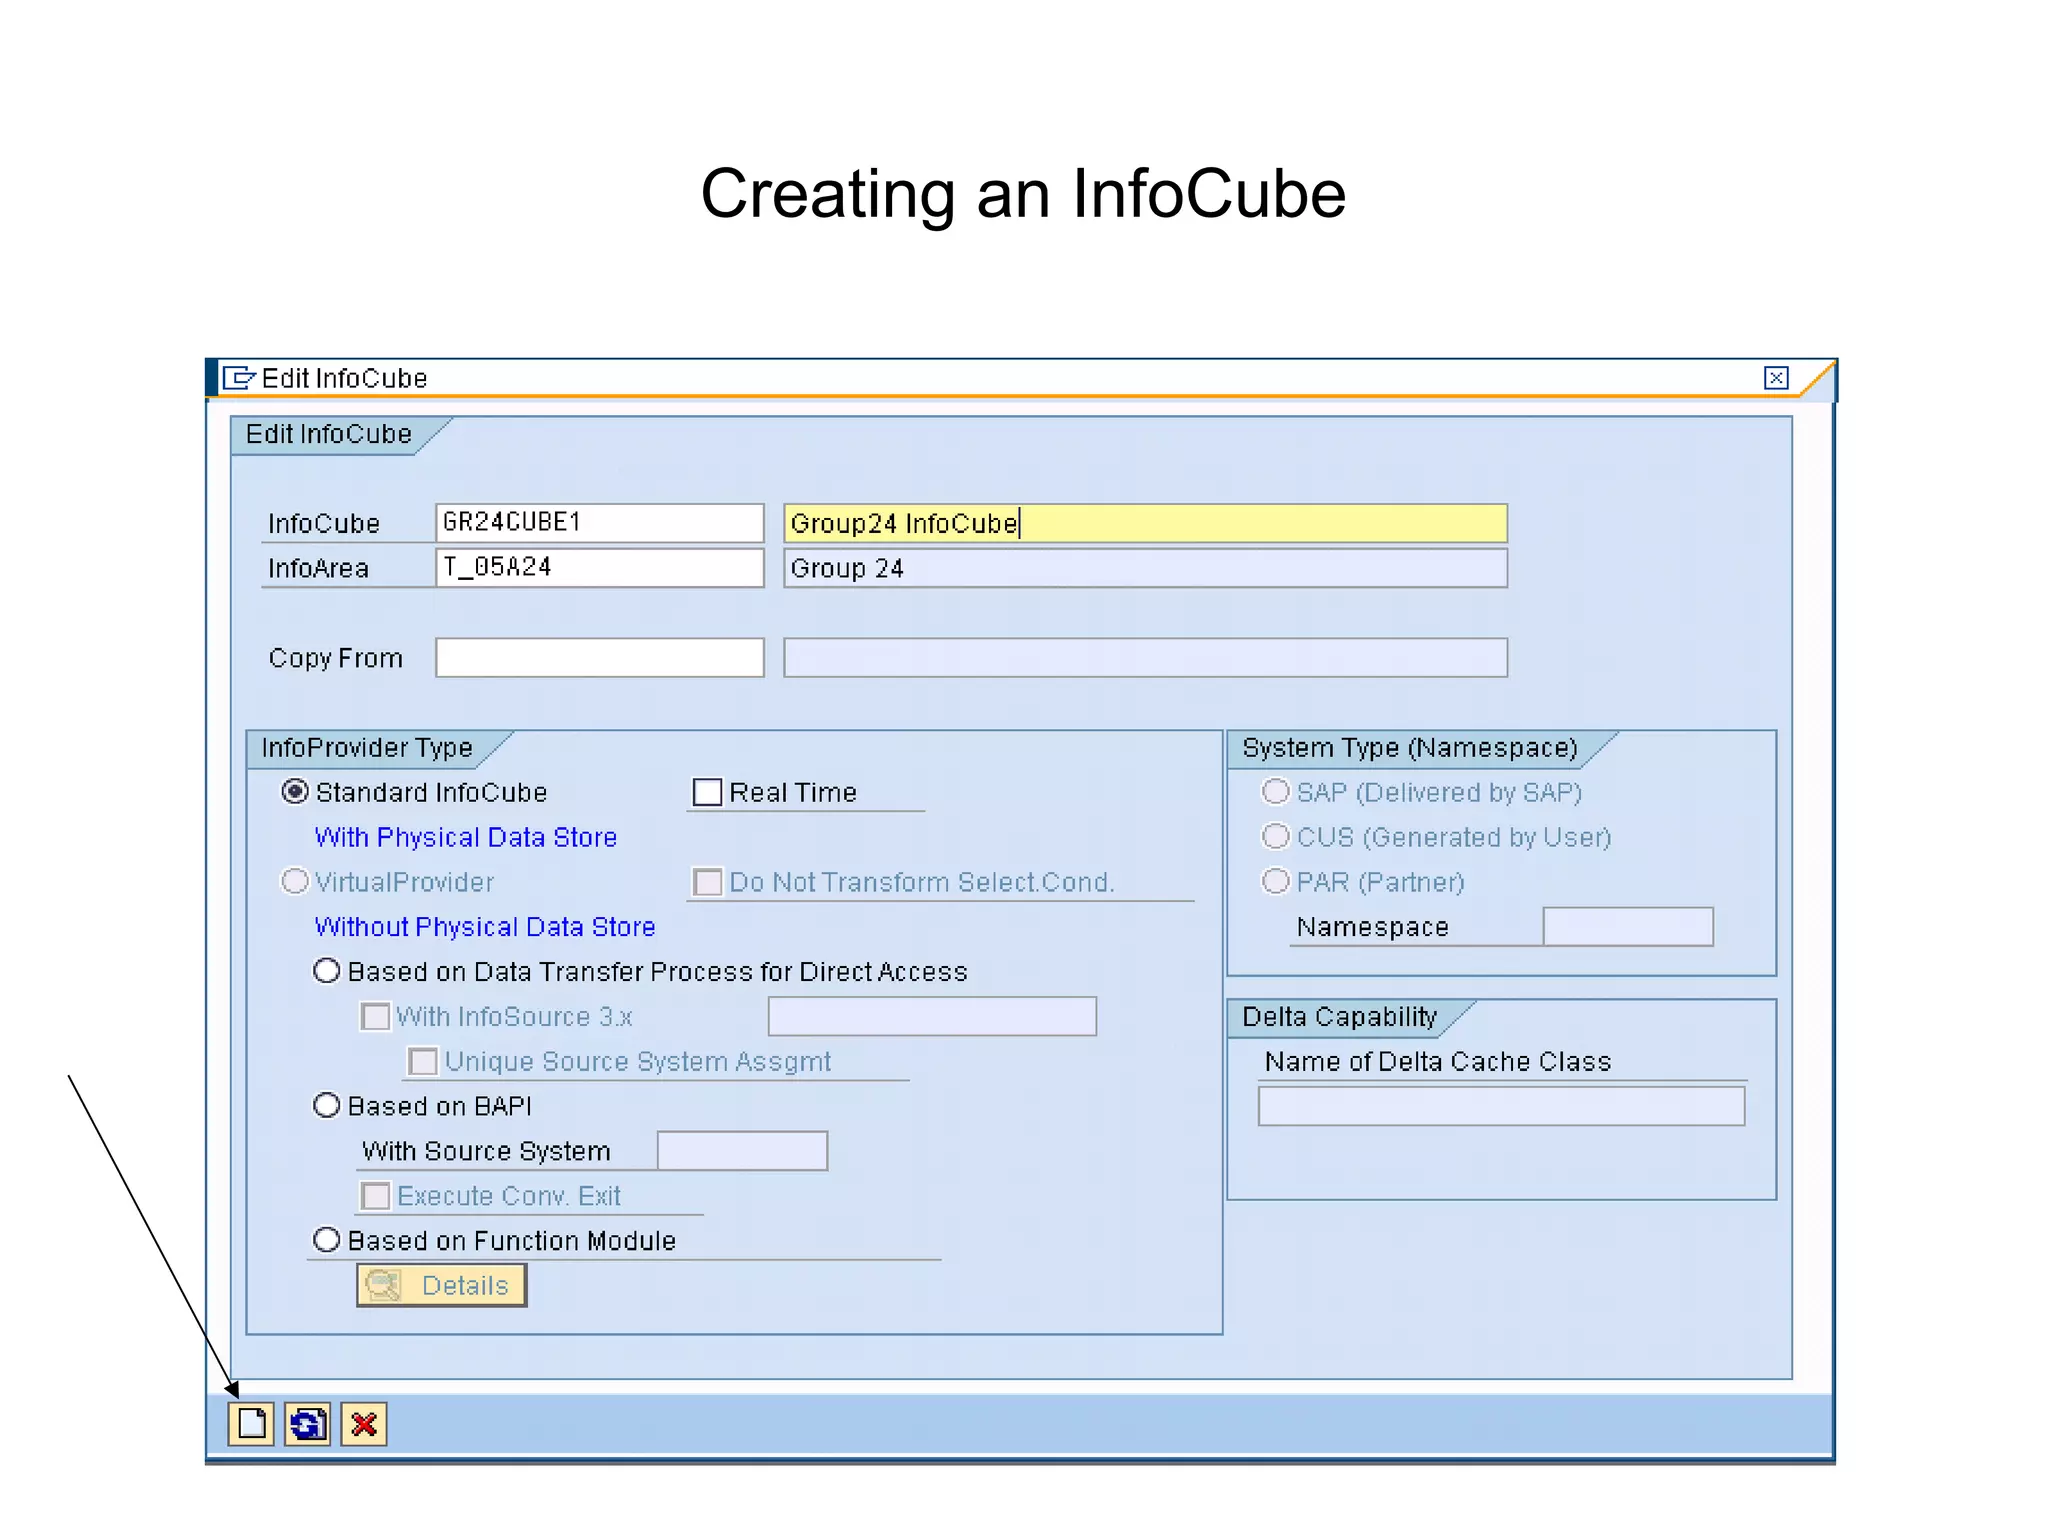Click the Copy From description field

(x=1146, y=658)
